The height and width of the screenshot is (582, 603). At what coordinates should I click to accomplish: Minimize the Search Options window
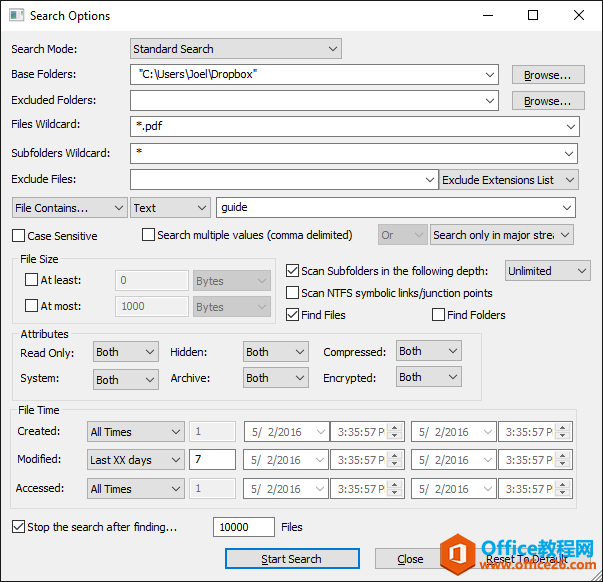pos(488,15)
